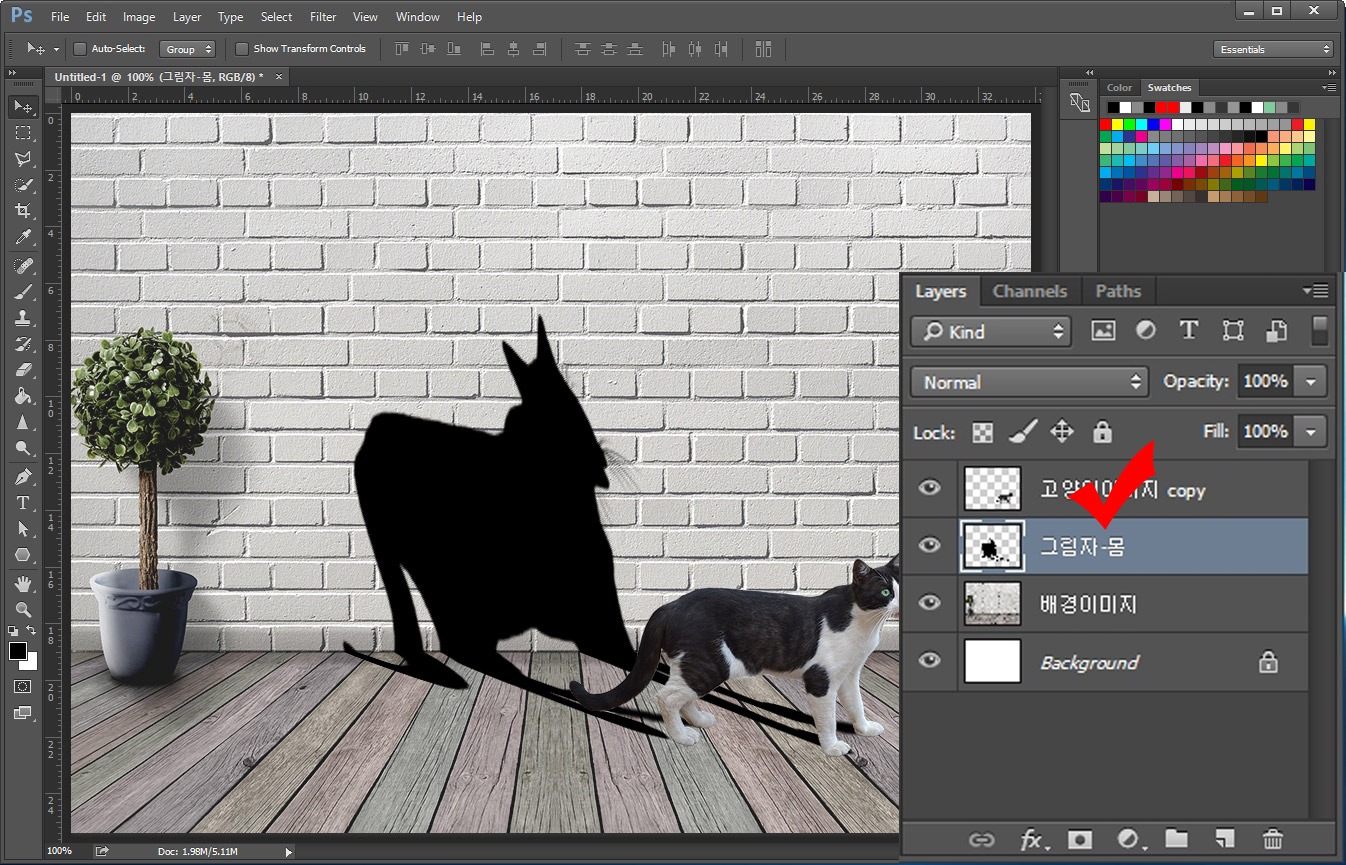Select the Move tool
The width and height of the screenshot is (1346, 865).
coord(23,106)
